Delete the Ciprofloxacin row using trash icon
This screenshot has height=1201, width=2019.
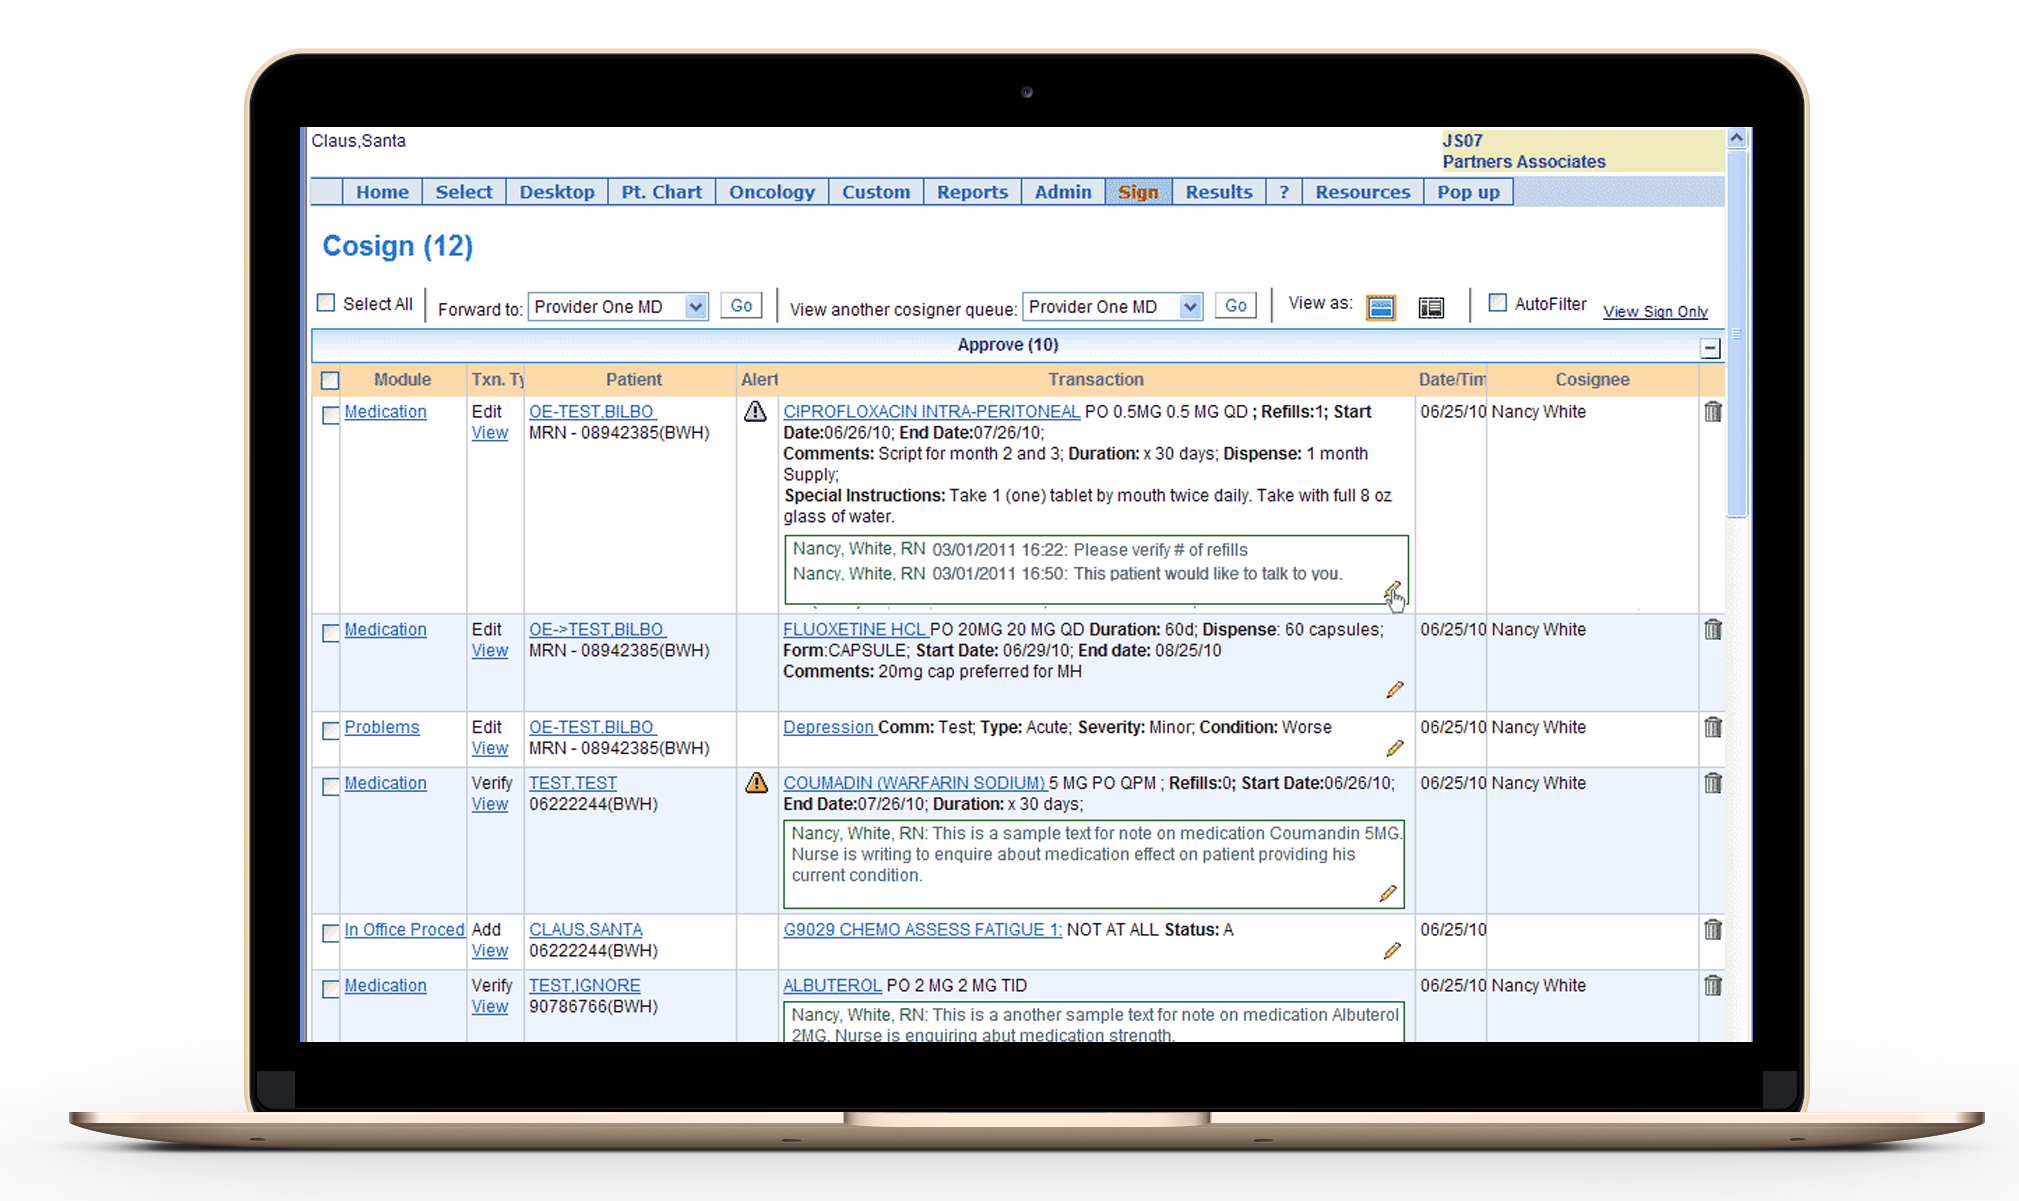(1712, 412)
